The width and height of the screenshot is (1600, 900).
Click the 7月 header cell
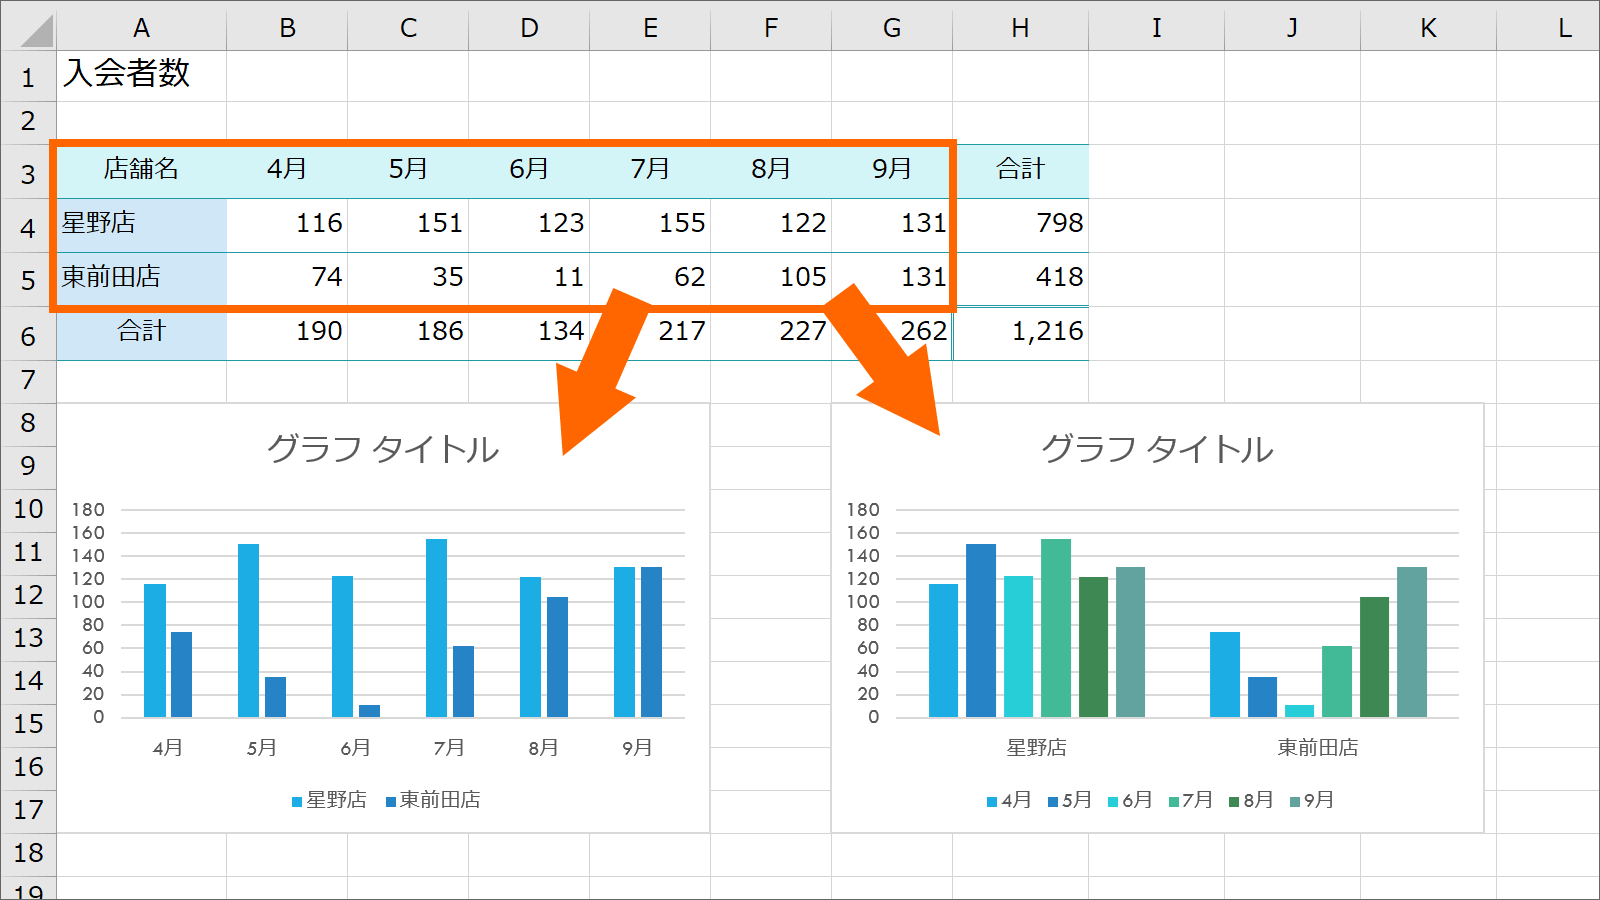coord(650,170)
